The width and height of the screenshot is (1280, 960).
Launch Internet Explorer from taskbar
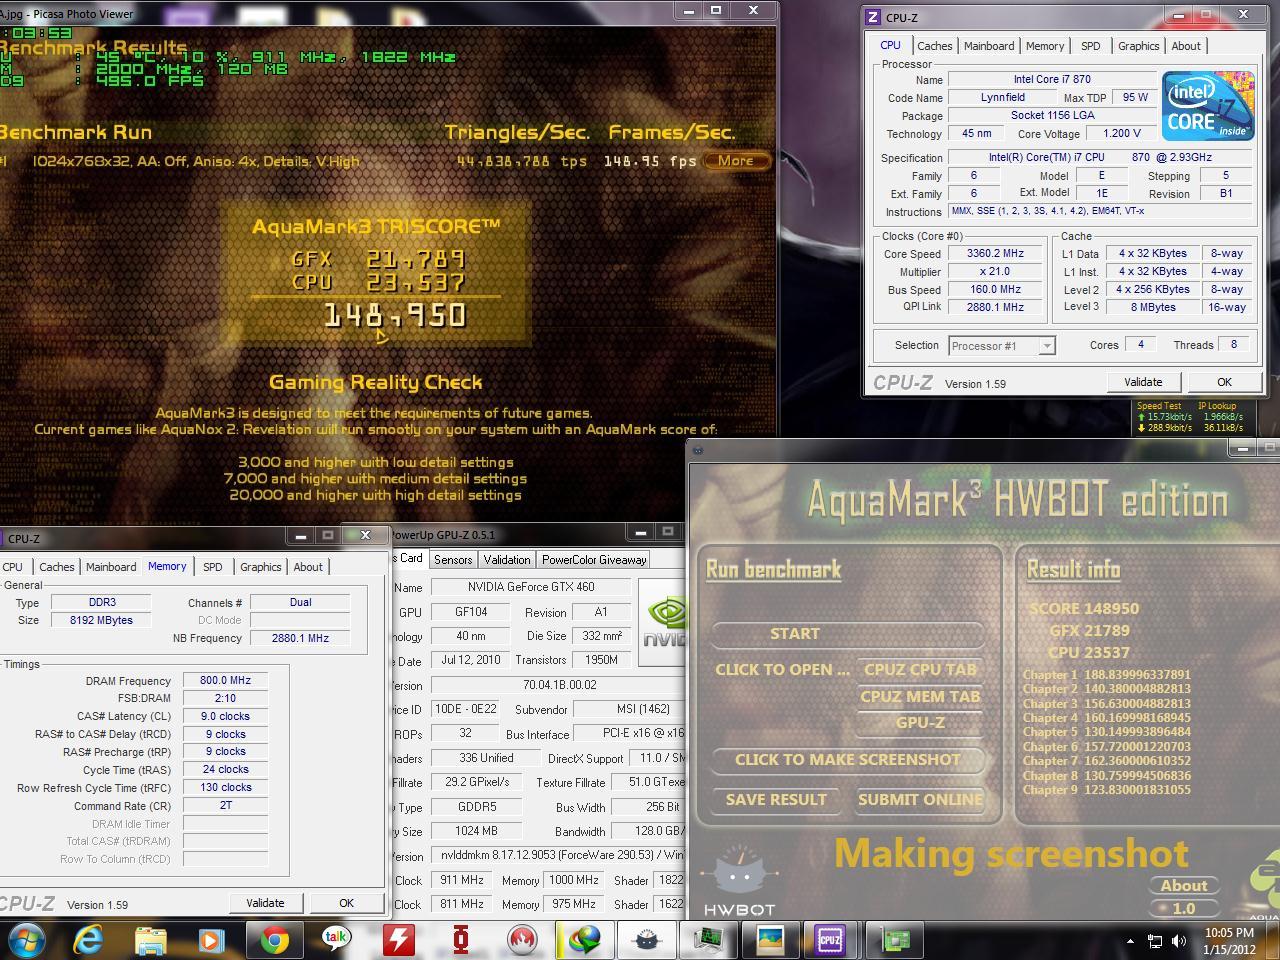88,940
